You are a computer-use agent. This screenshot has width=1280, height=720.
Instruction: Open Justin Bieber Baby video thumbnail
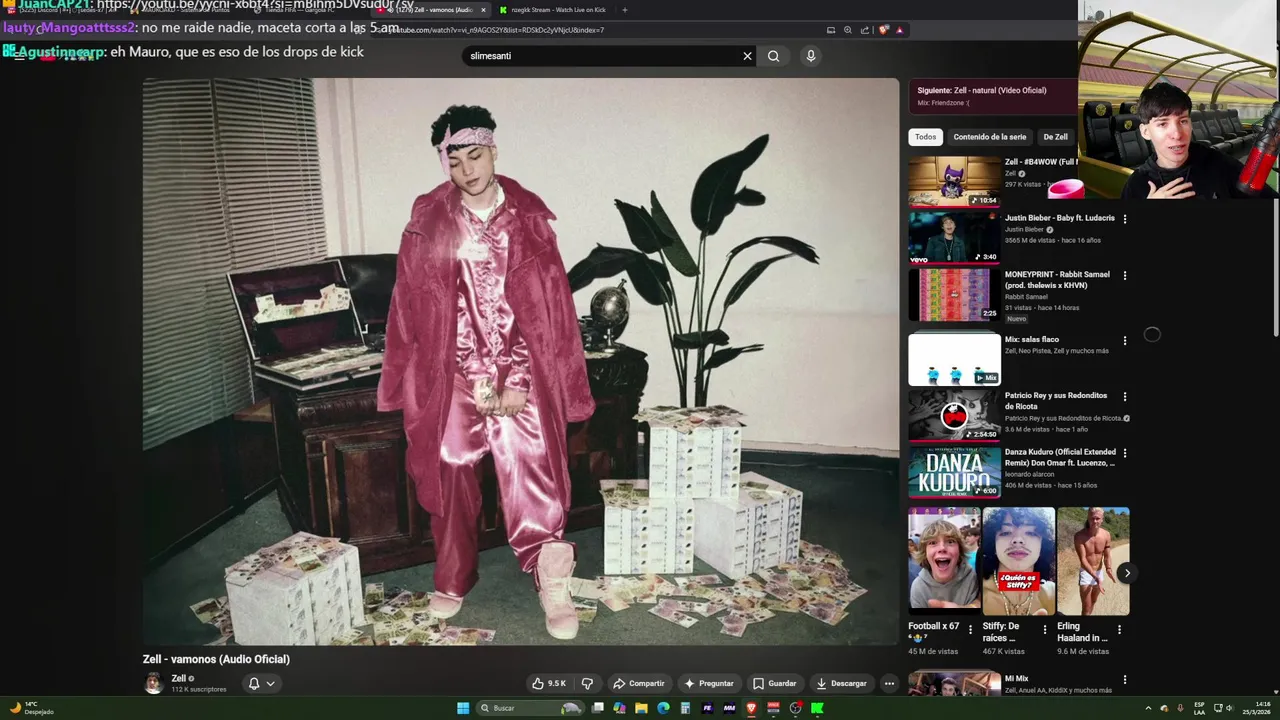point(954,237)
